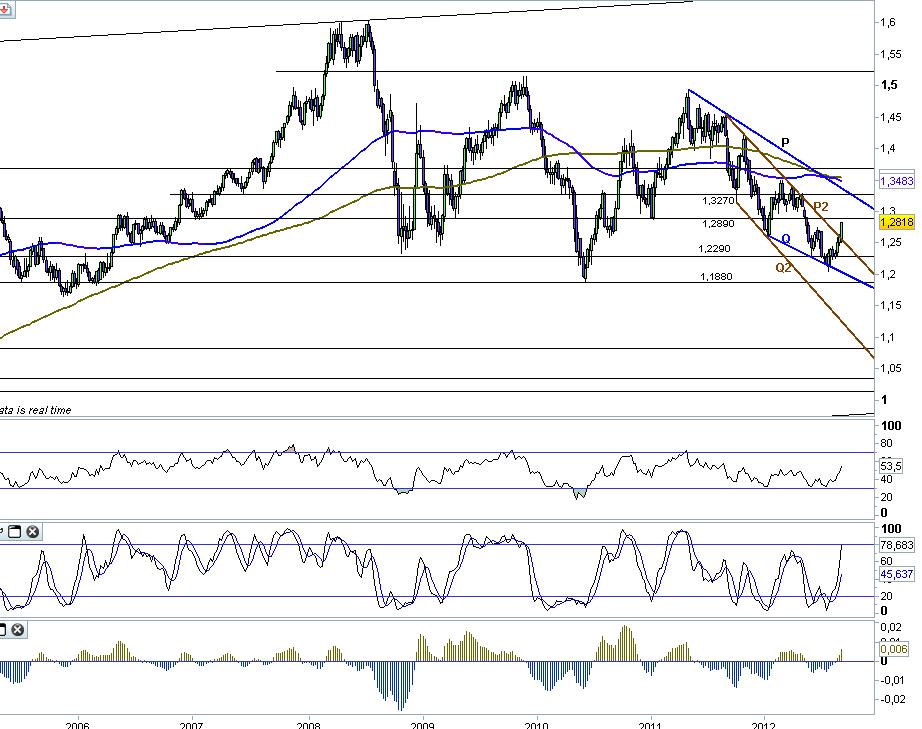The image size is (922, 729).
Task: Click the 1,2290 level label
Action: click(x=714, y=249)
